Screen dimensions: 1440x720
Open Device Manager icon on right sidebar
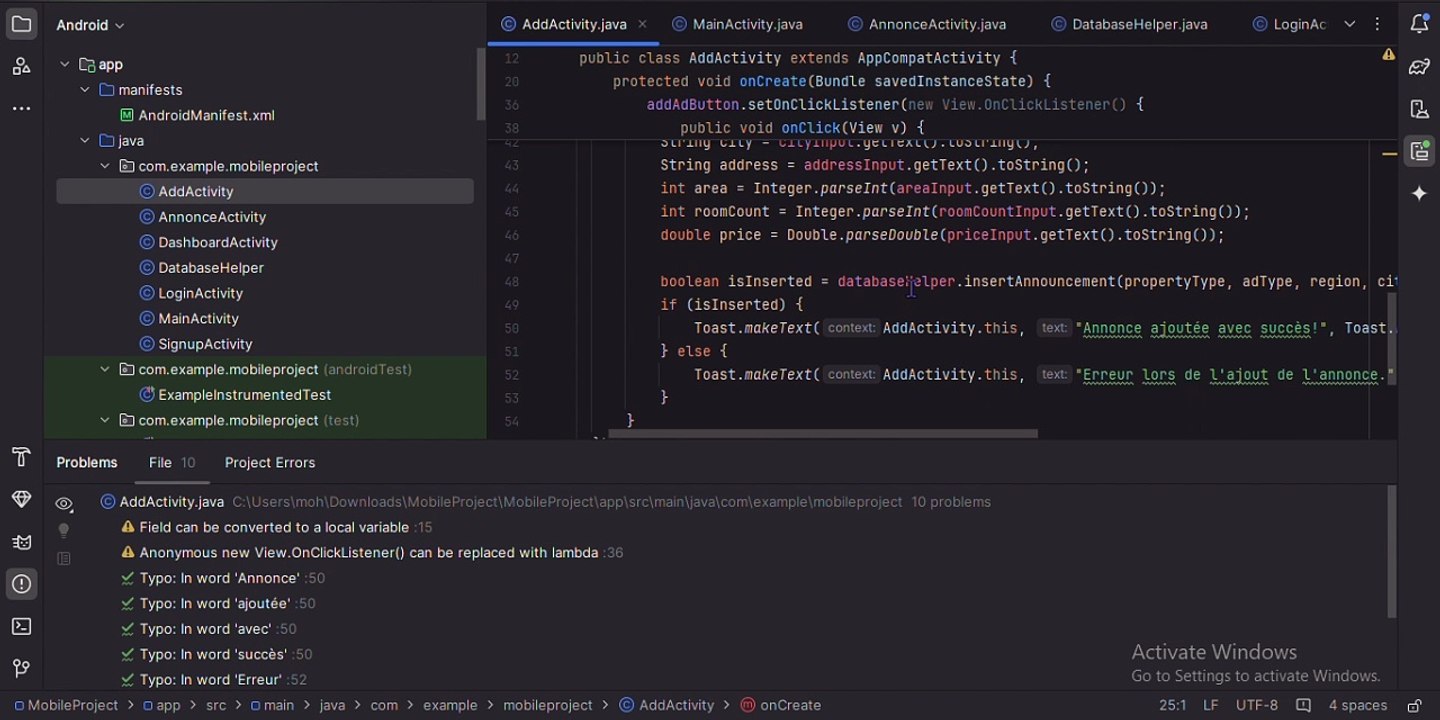pyautogui.click(x=1419, y=108)
